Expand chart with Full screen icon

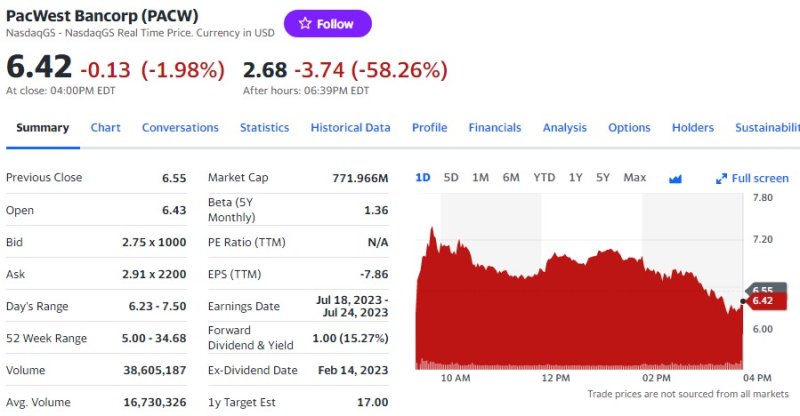click(752, 178)
